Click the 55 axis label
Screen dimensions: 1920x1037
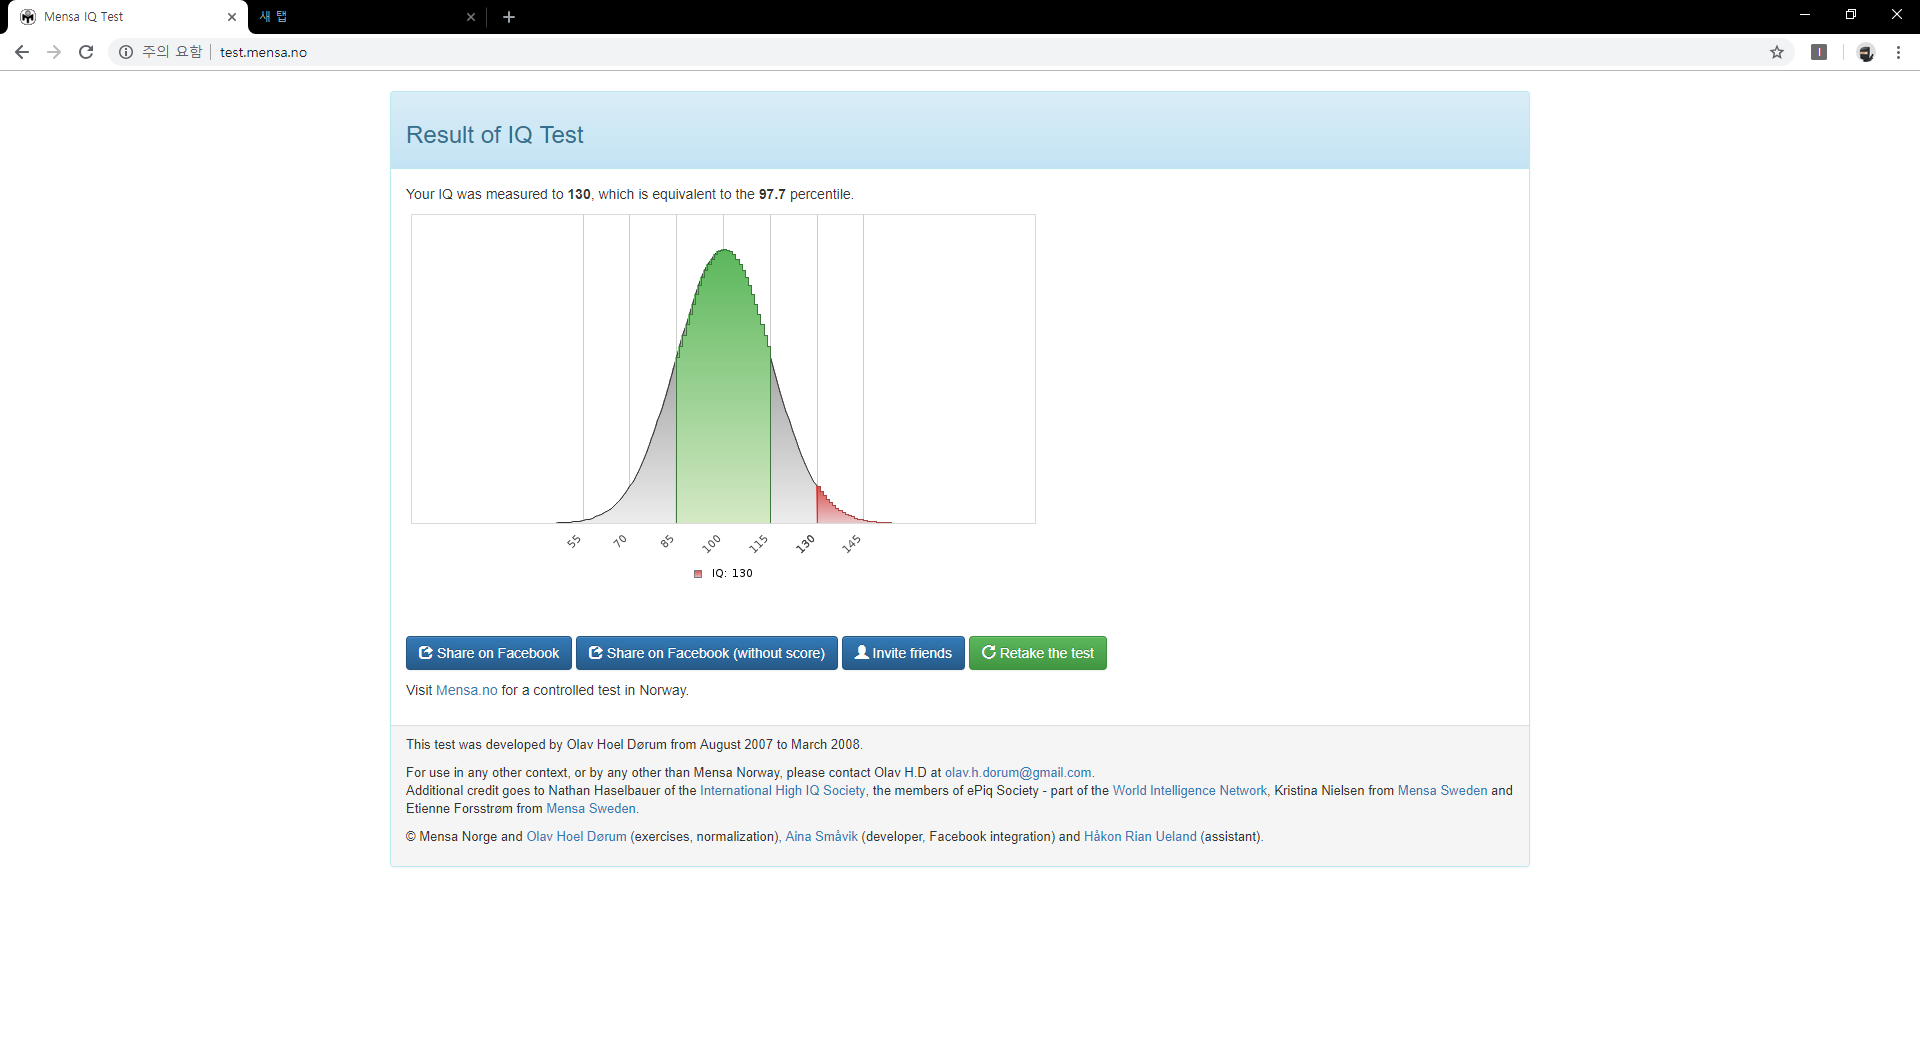pyautogui.click(x=574, y=542)
